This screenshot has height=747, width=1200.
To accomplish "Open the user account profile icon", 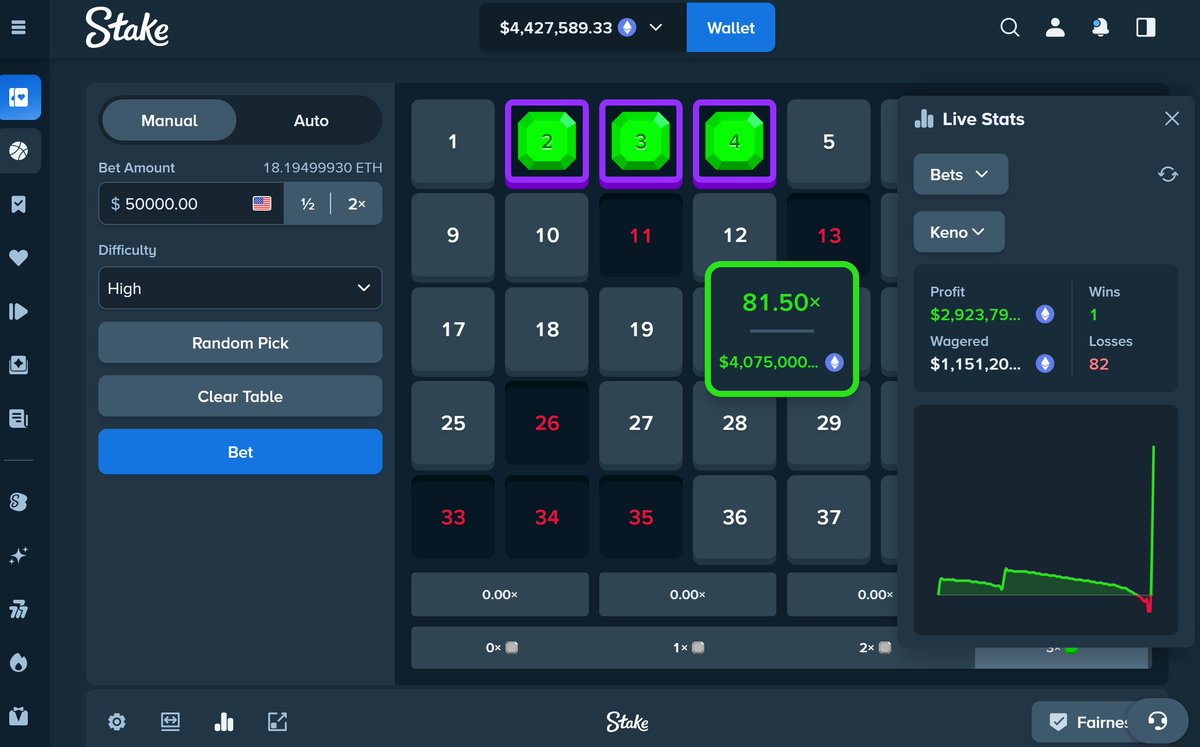I will [x=1055, y=28].
